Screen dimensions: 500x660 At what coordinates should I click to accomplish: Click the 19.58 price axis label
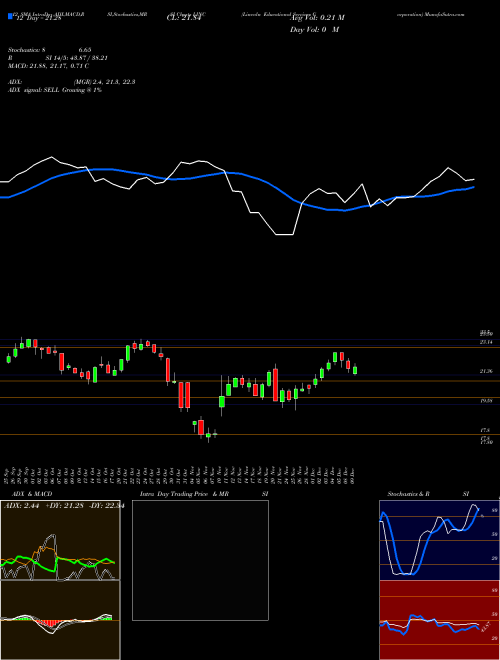click(x=486, y=401)
